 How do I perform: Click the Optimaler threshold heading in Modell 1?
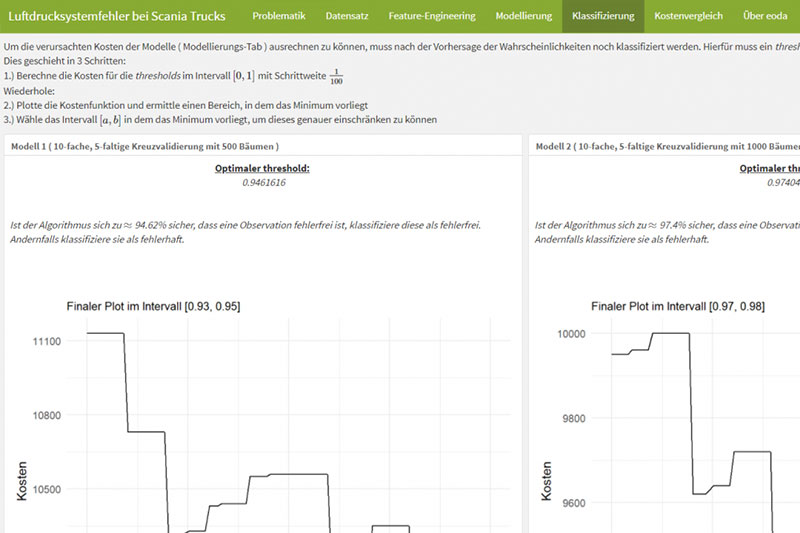(x=262, y=168)
